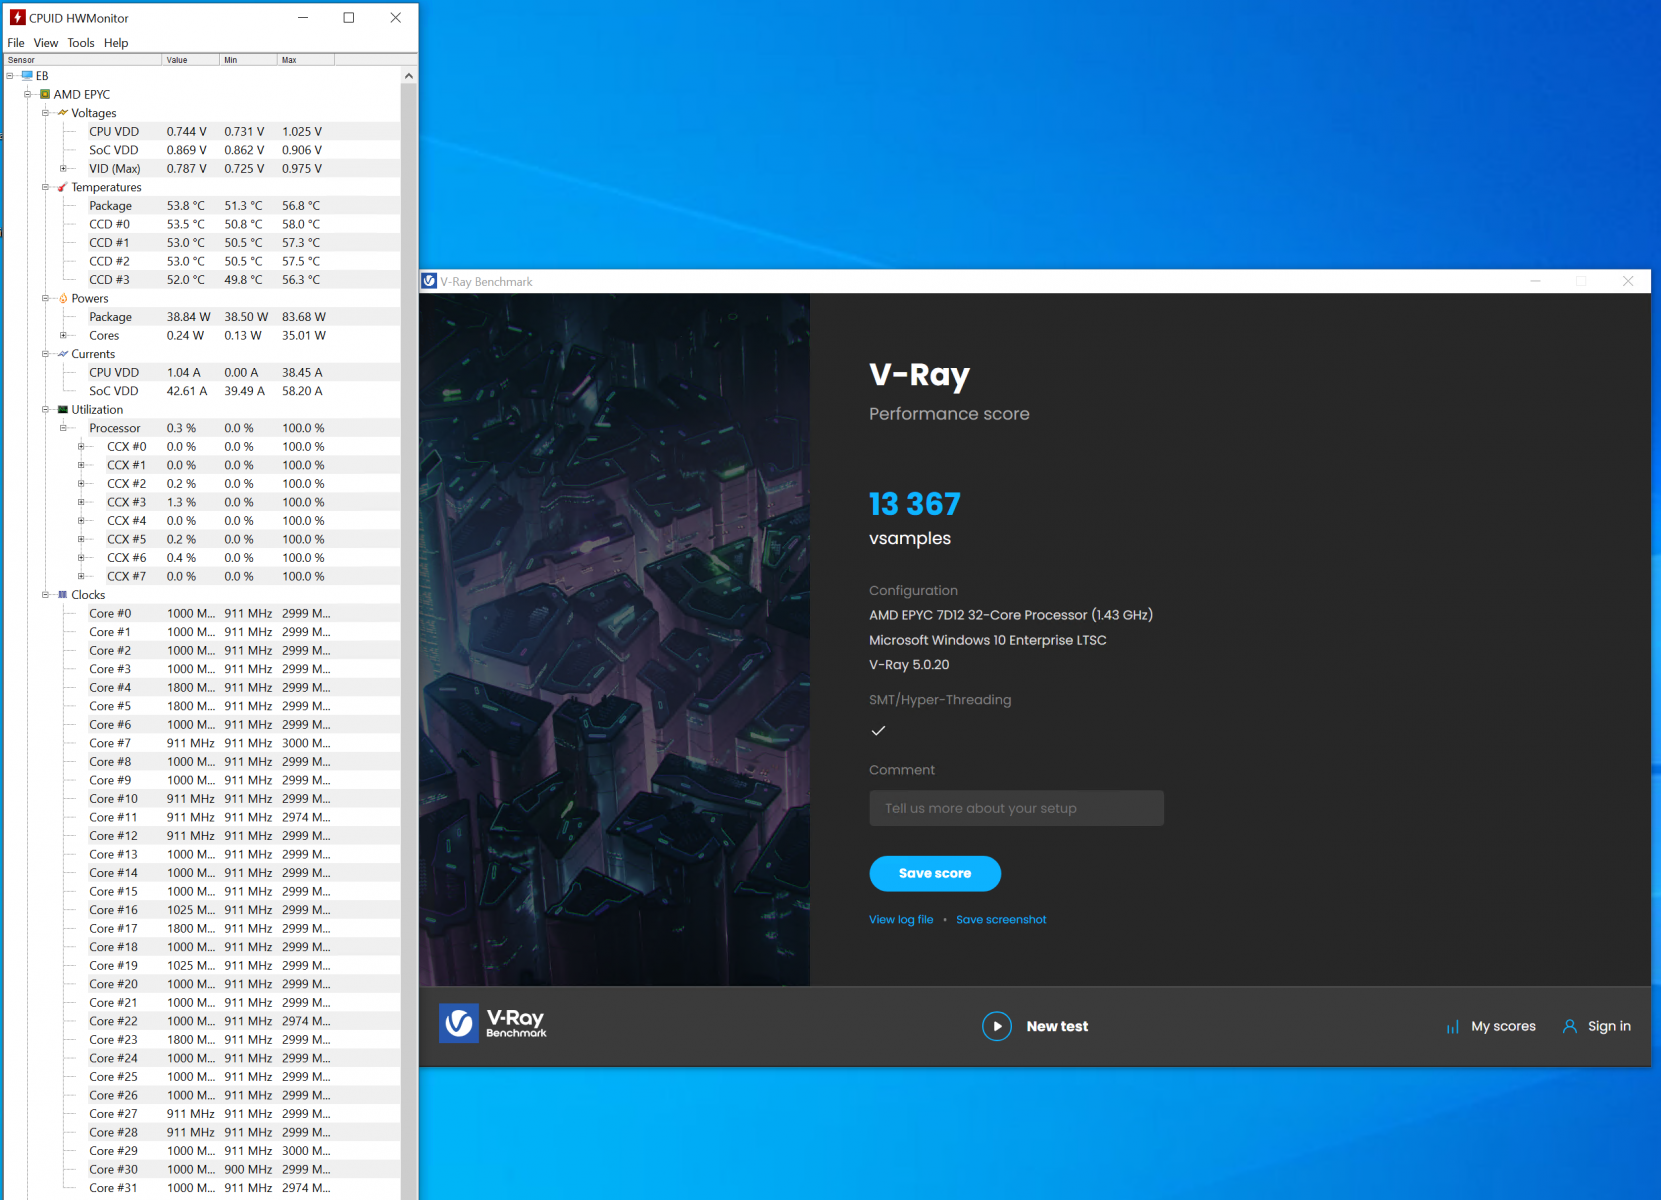Open the File menu in HWMonitor
Screen dimensions: 1661x1200
point(16,43)
